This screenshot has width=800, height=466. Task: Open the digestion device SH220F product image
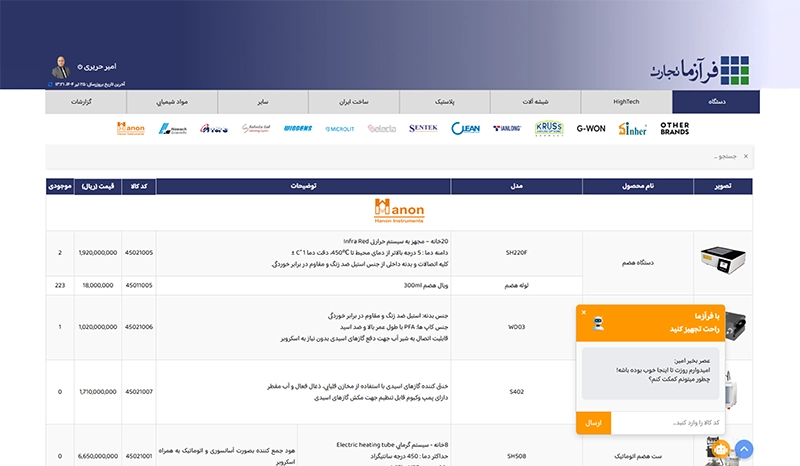[723, 259]
